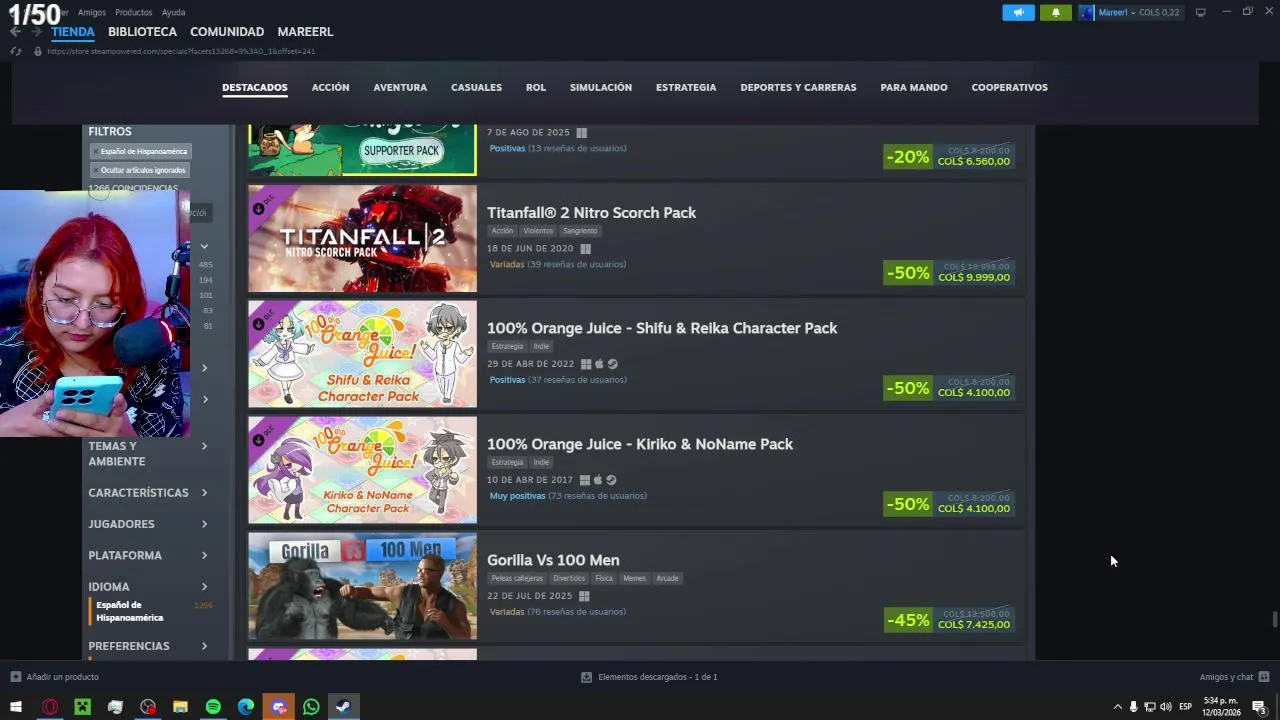
Task: Select the Rol category tab
Action: pos(536,88)
